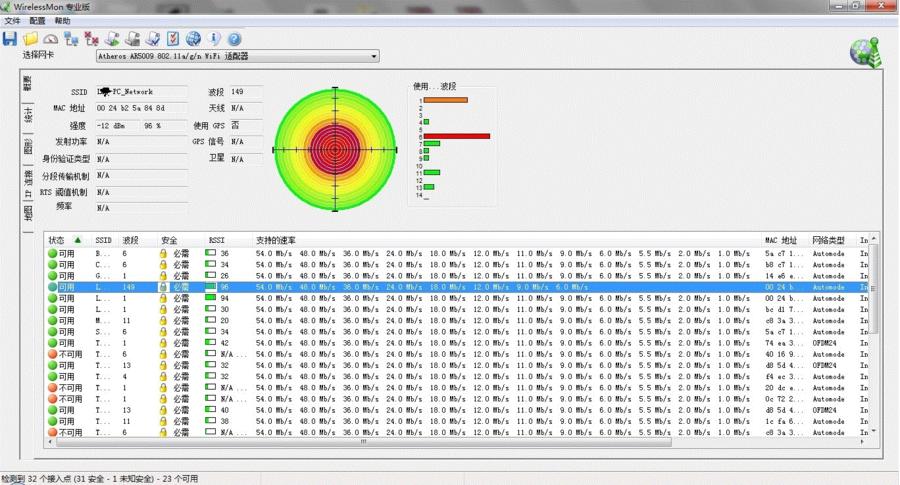
Task: Switch to the 地图 side tab
Action: pyautogui.click(x=28, y=214)
